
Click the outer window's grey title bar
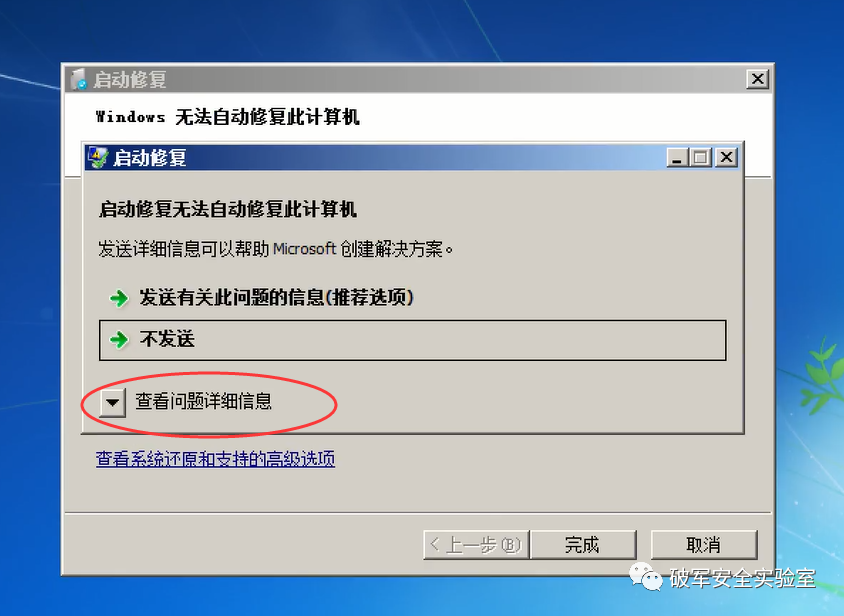point(409,79)
